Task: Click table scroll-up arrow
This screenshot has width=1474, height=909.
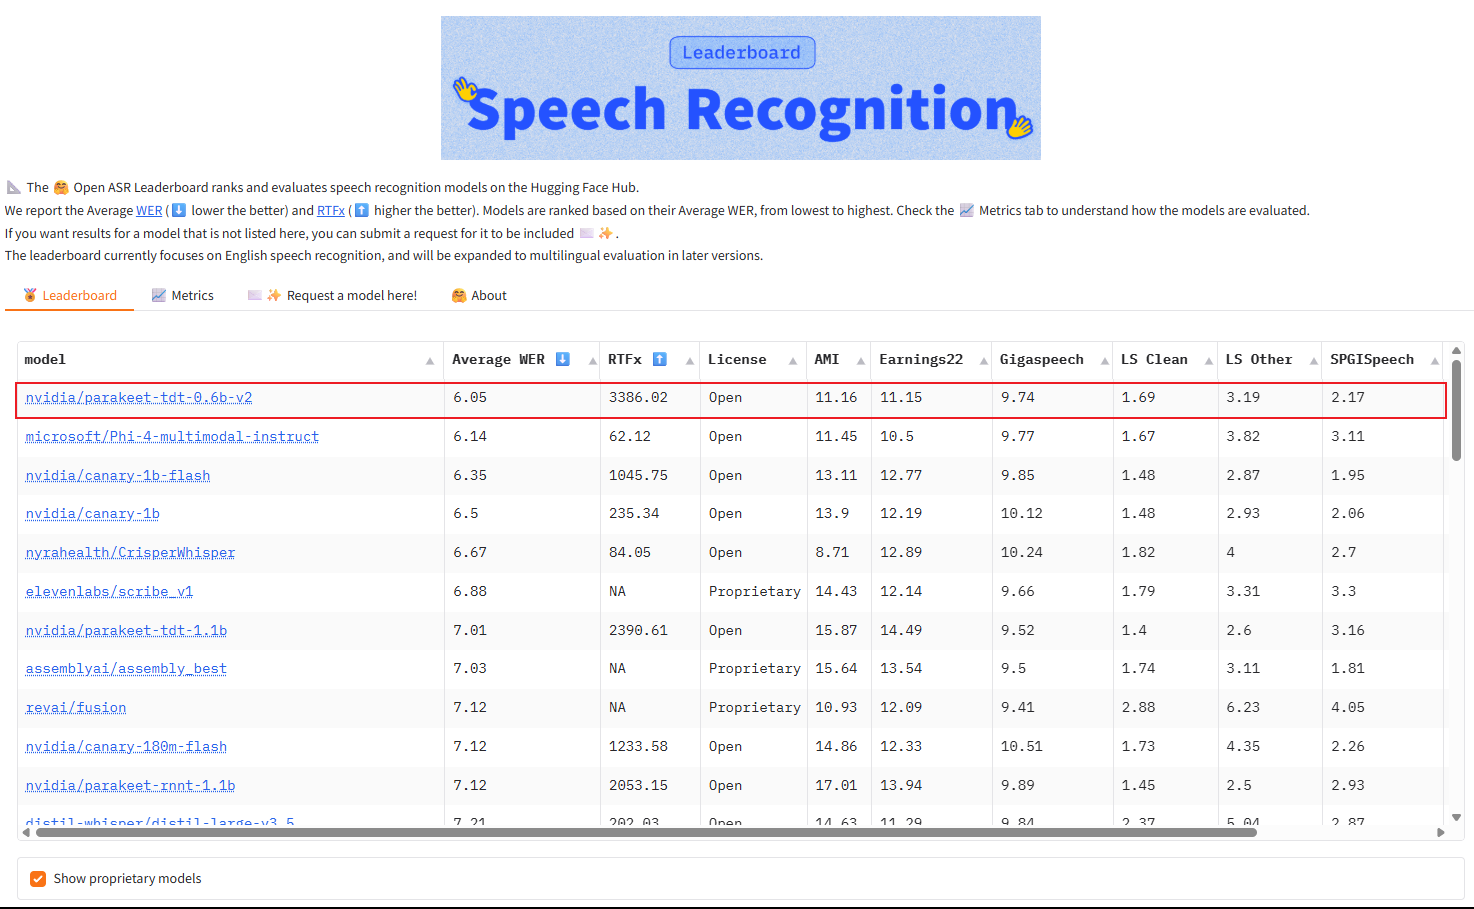Action: click(x=1456, y=350)
